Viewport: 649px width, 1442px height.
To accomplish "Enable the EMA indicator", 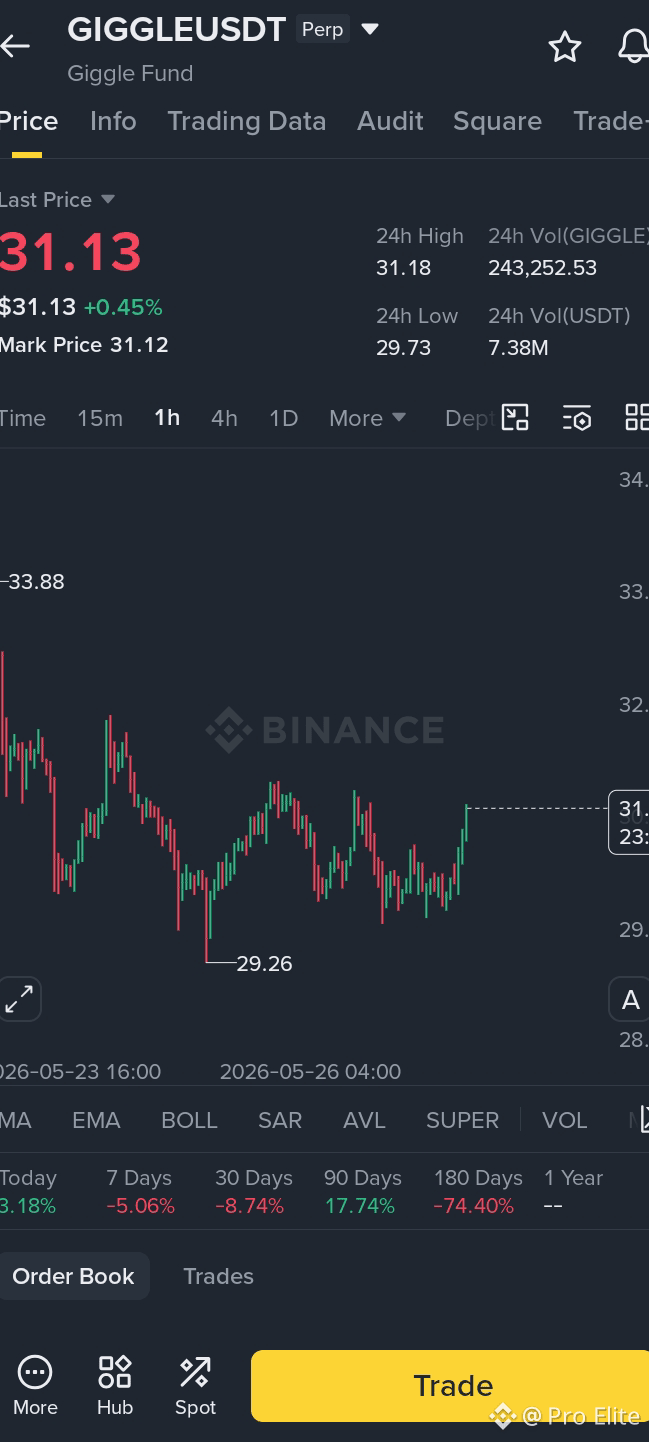I will [x=96, y=1120].
